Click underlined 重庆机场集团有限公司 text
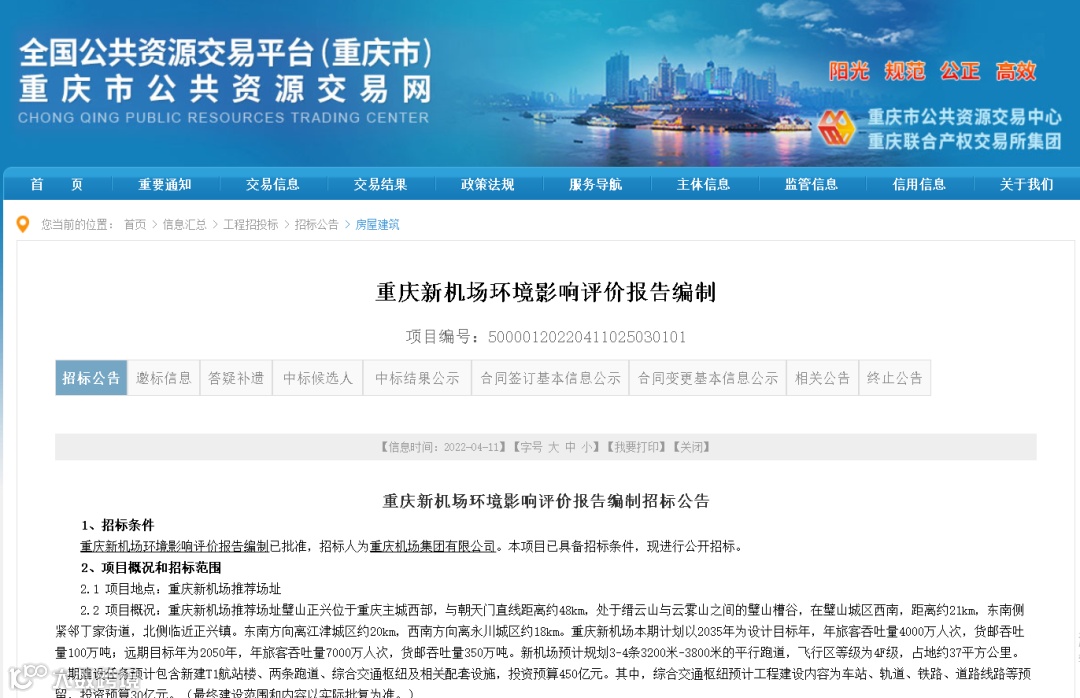Image resolution: width=1080 pixels, height=698 pixels. 433,546
